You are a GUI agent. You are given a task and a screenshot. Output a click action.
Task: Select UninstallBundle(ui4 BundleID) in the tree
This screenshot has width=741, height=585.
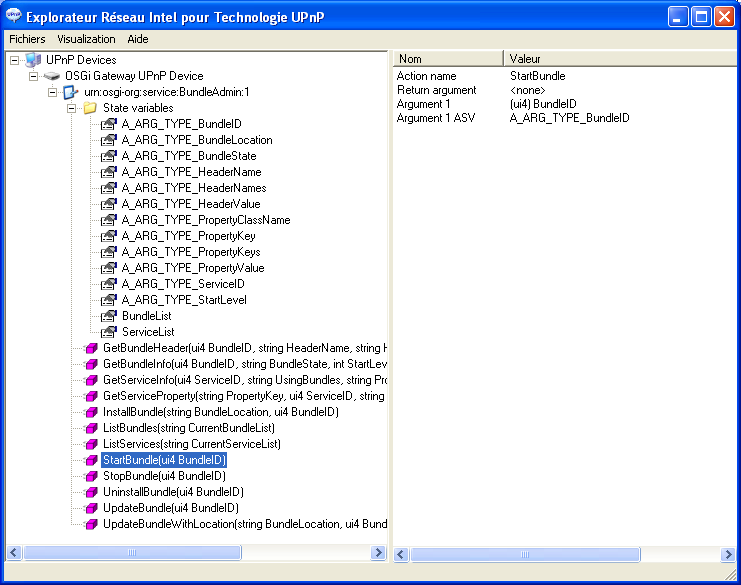[x=173, y=492]
